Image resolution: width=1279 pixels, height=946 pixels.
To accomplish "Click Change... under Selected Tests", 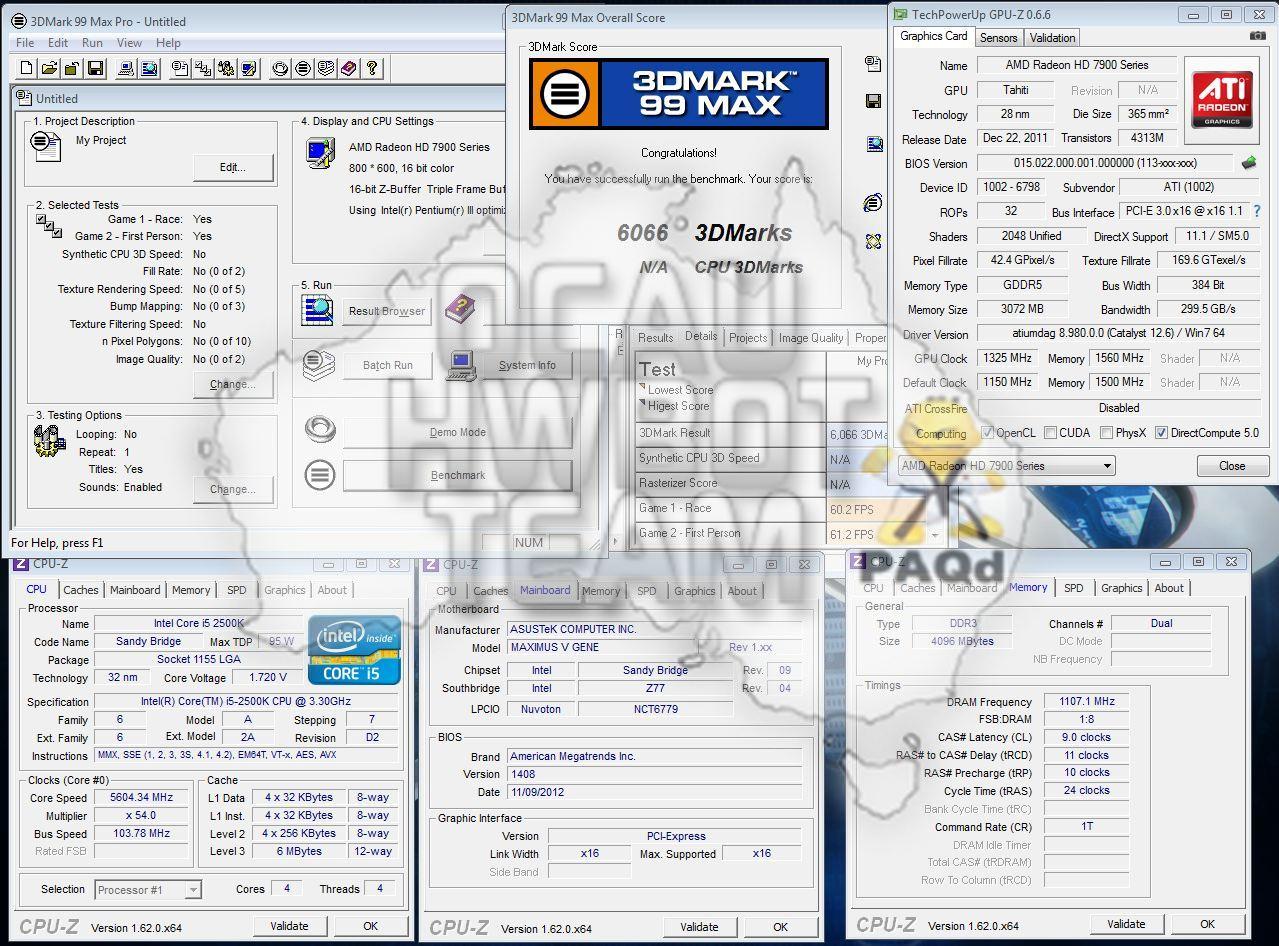I will [x=233, y=384].
